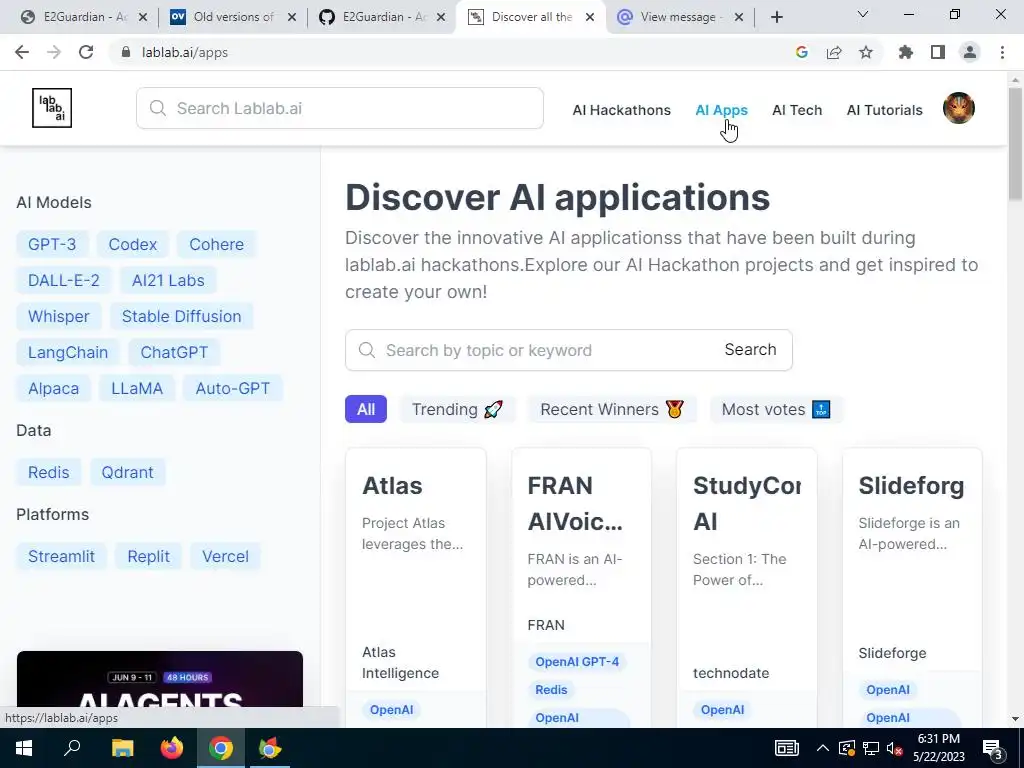Go back to the previous page

coord(22,52)
